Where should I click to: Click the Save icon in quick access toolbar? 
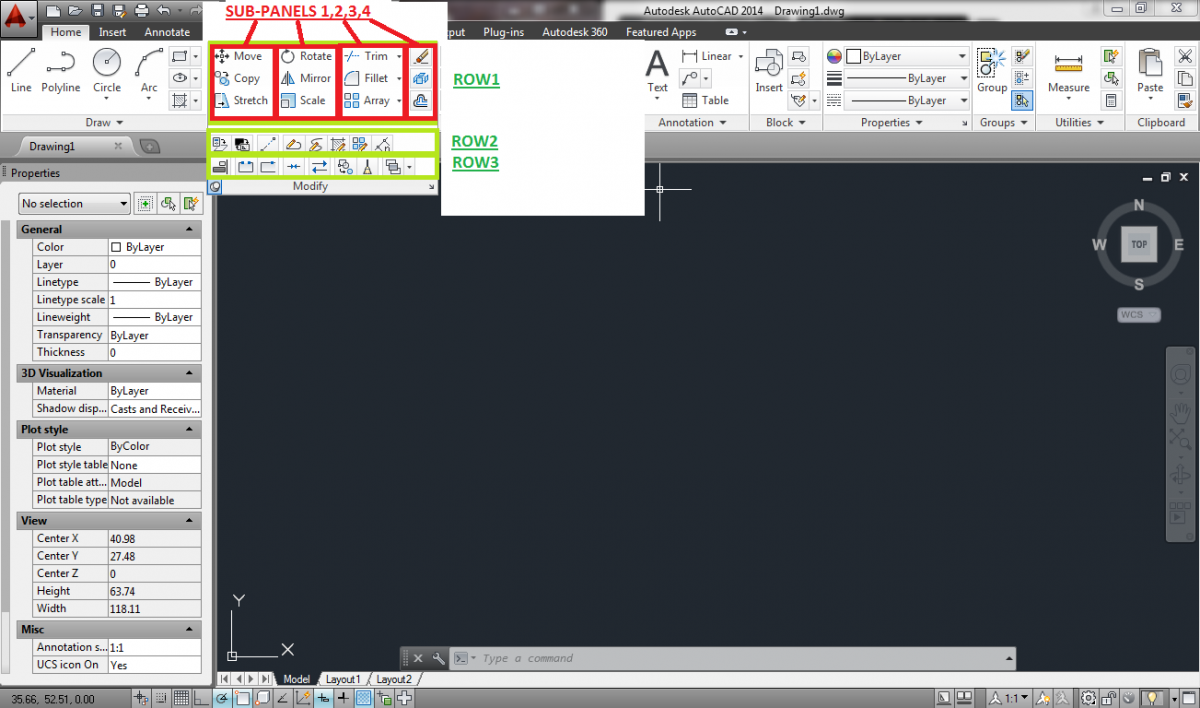coord(97,11)
